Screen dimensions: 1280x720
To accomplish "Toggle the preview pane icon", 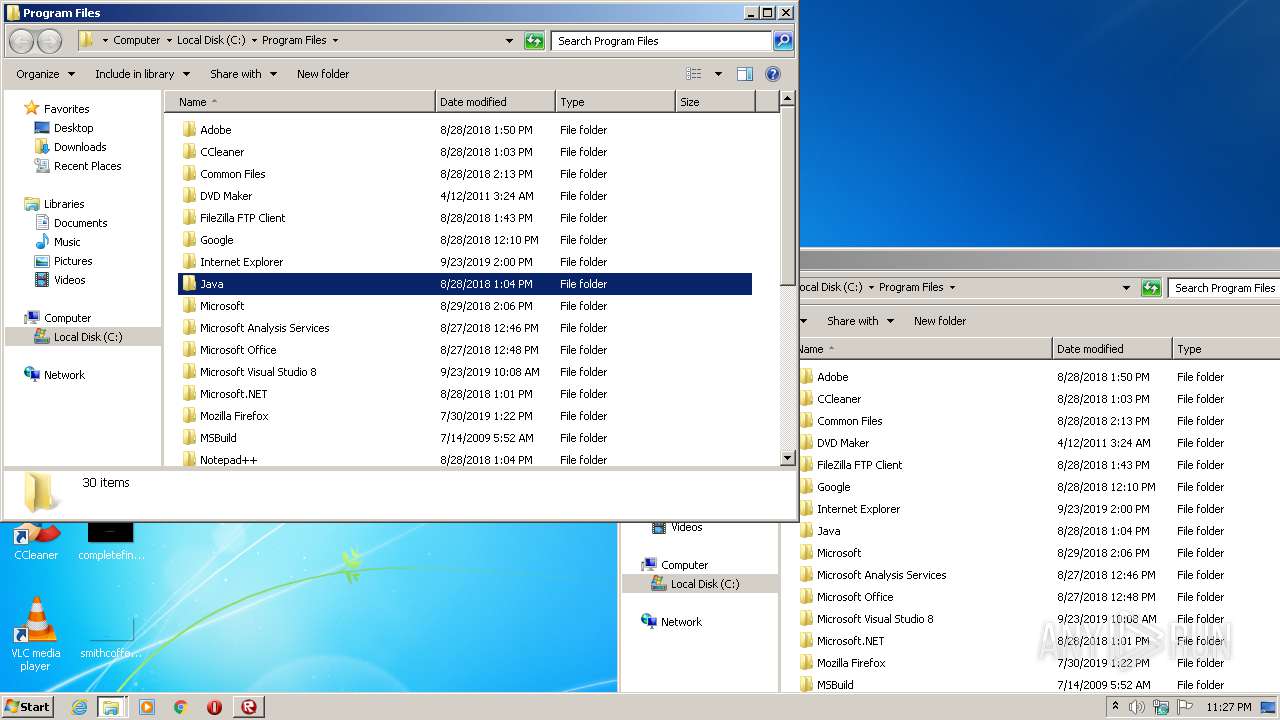I will [745, 74].
